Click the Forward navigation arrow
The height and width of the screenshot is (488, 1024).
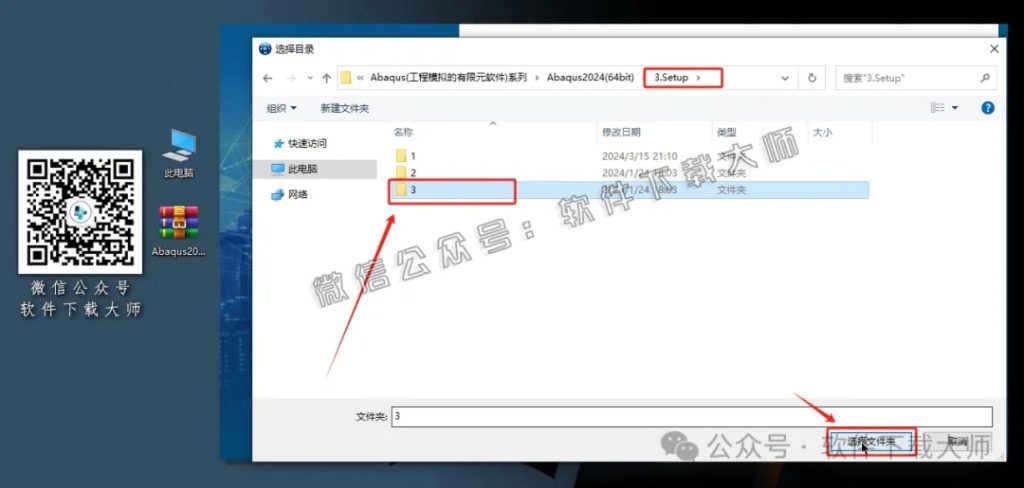(291, 78)
